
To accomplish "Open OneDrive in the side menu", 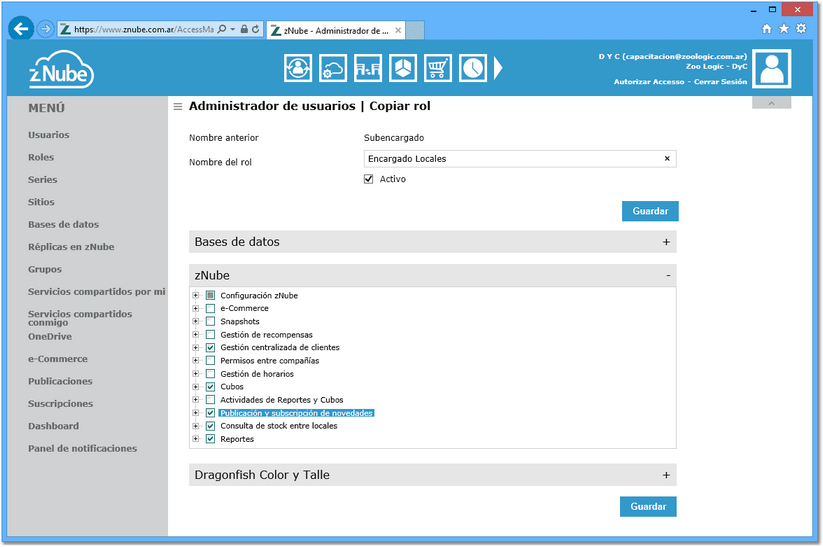I will coord(50,336).
